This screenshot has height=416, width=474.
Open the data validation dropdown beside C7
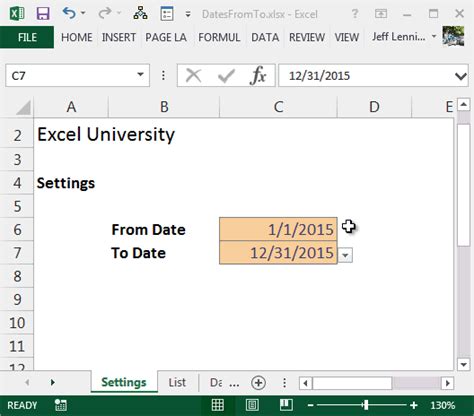pyautogui.click(x=345, y=256)
